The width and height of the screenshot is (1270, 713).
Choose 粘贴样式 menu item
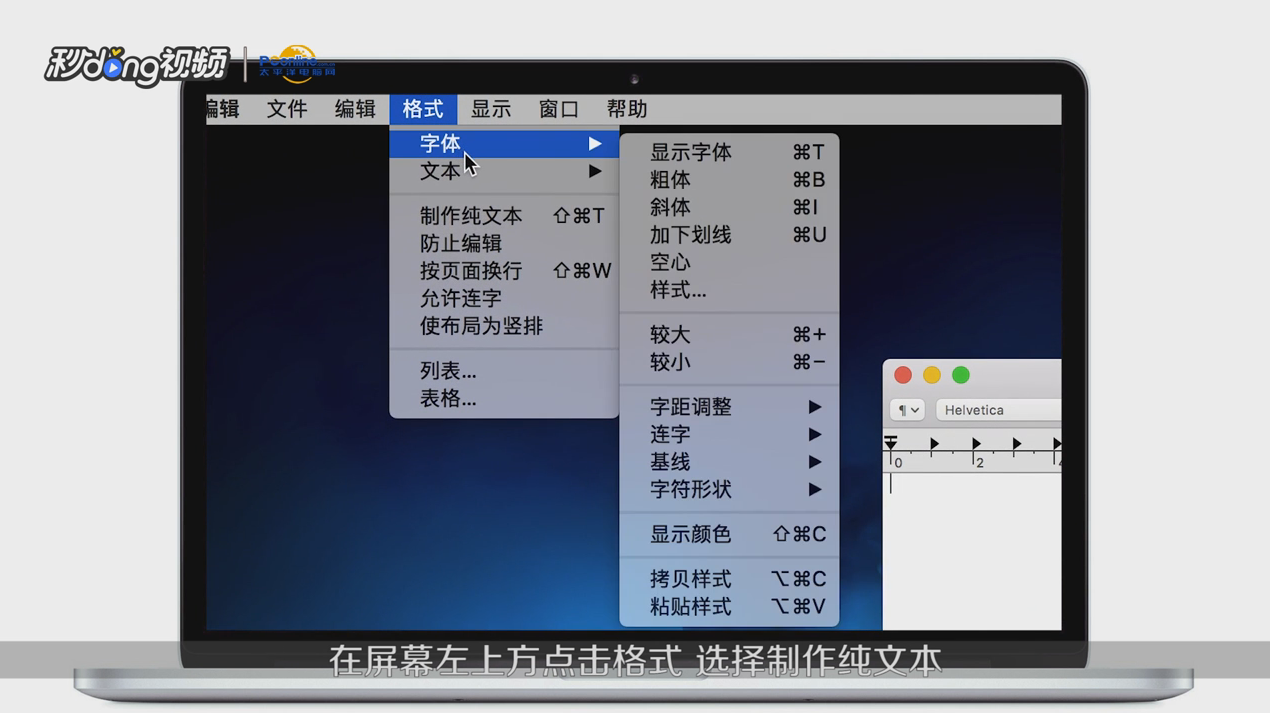[x=729, y=607]
